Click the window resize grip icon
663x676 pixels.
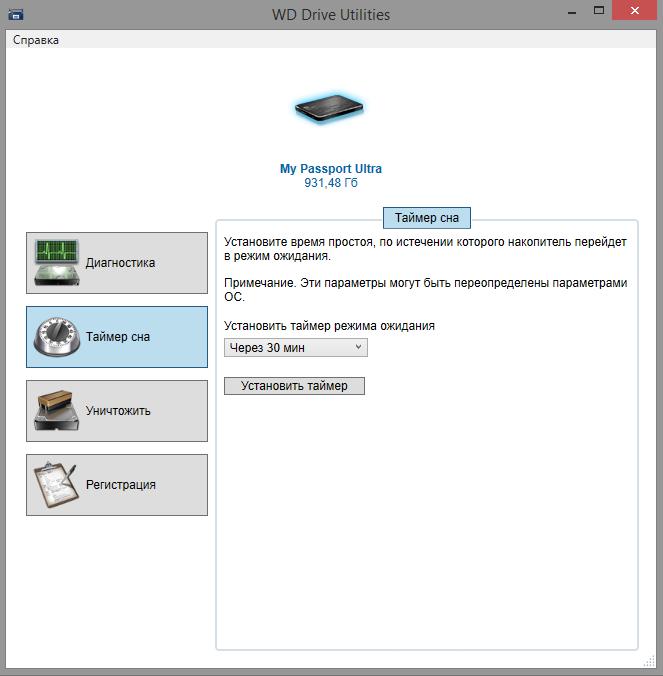click(649, 662)
